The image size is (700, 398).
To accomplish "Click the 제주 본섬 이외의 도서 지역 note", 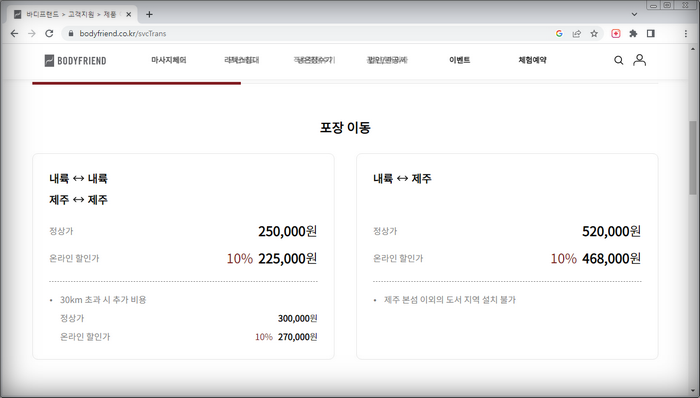I will (450, 300).
